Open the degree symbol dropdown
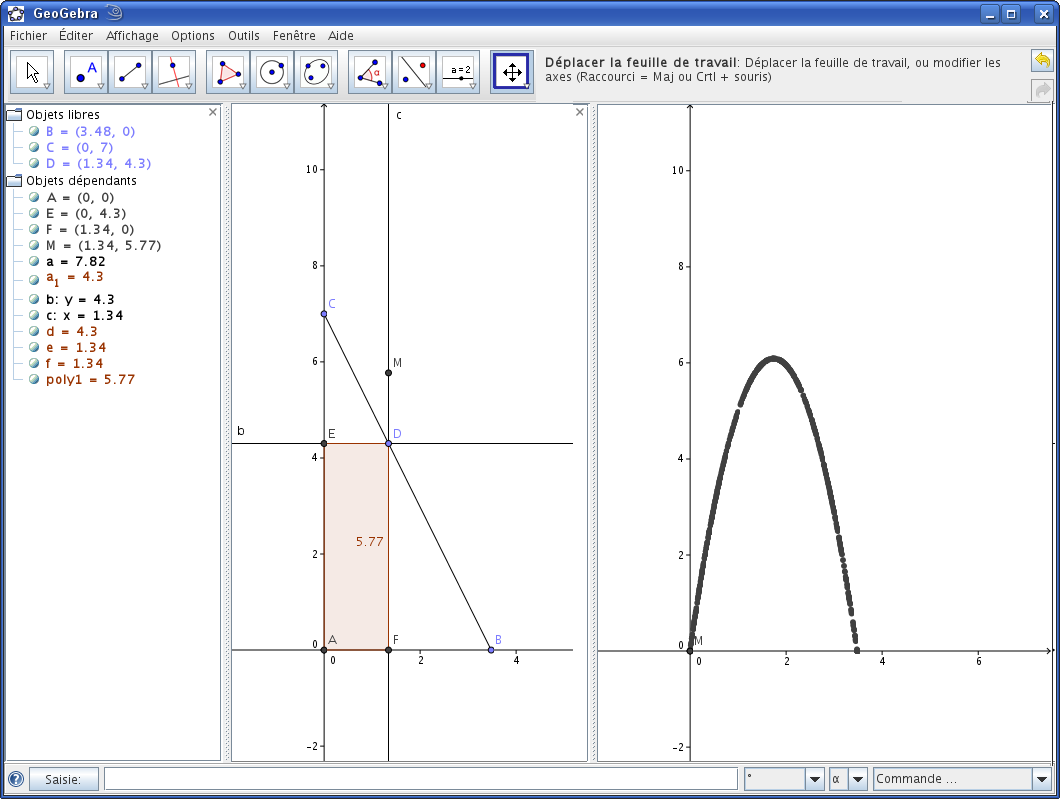This screenshot has height=799, width=1060. (x=815, y=779)
